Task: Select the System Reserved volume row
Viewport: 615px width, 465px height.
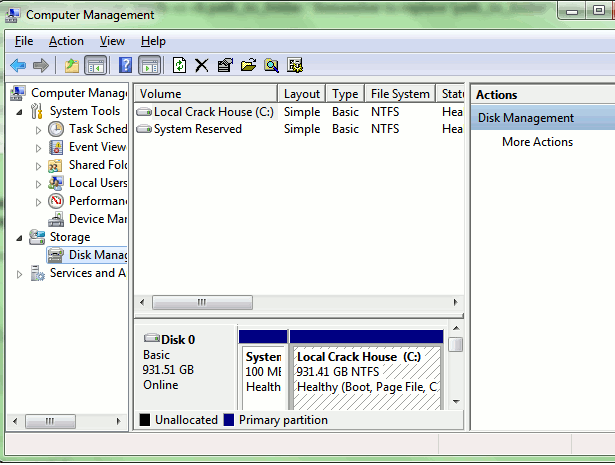Action: [299, 129]
